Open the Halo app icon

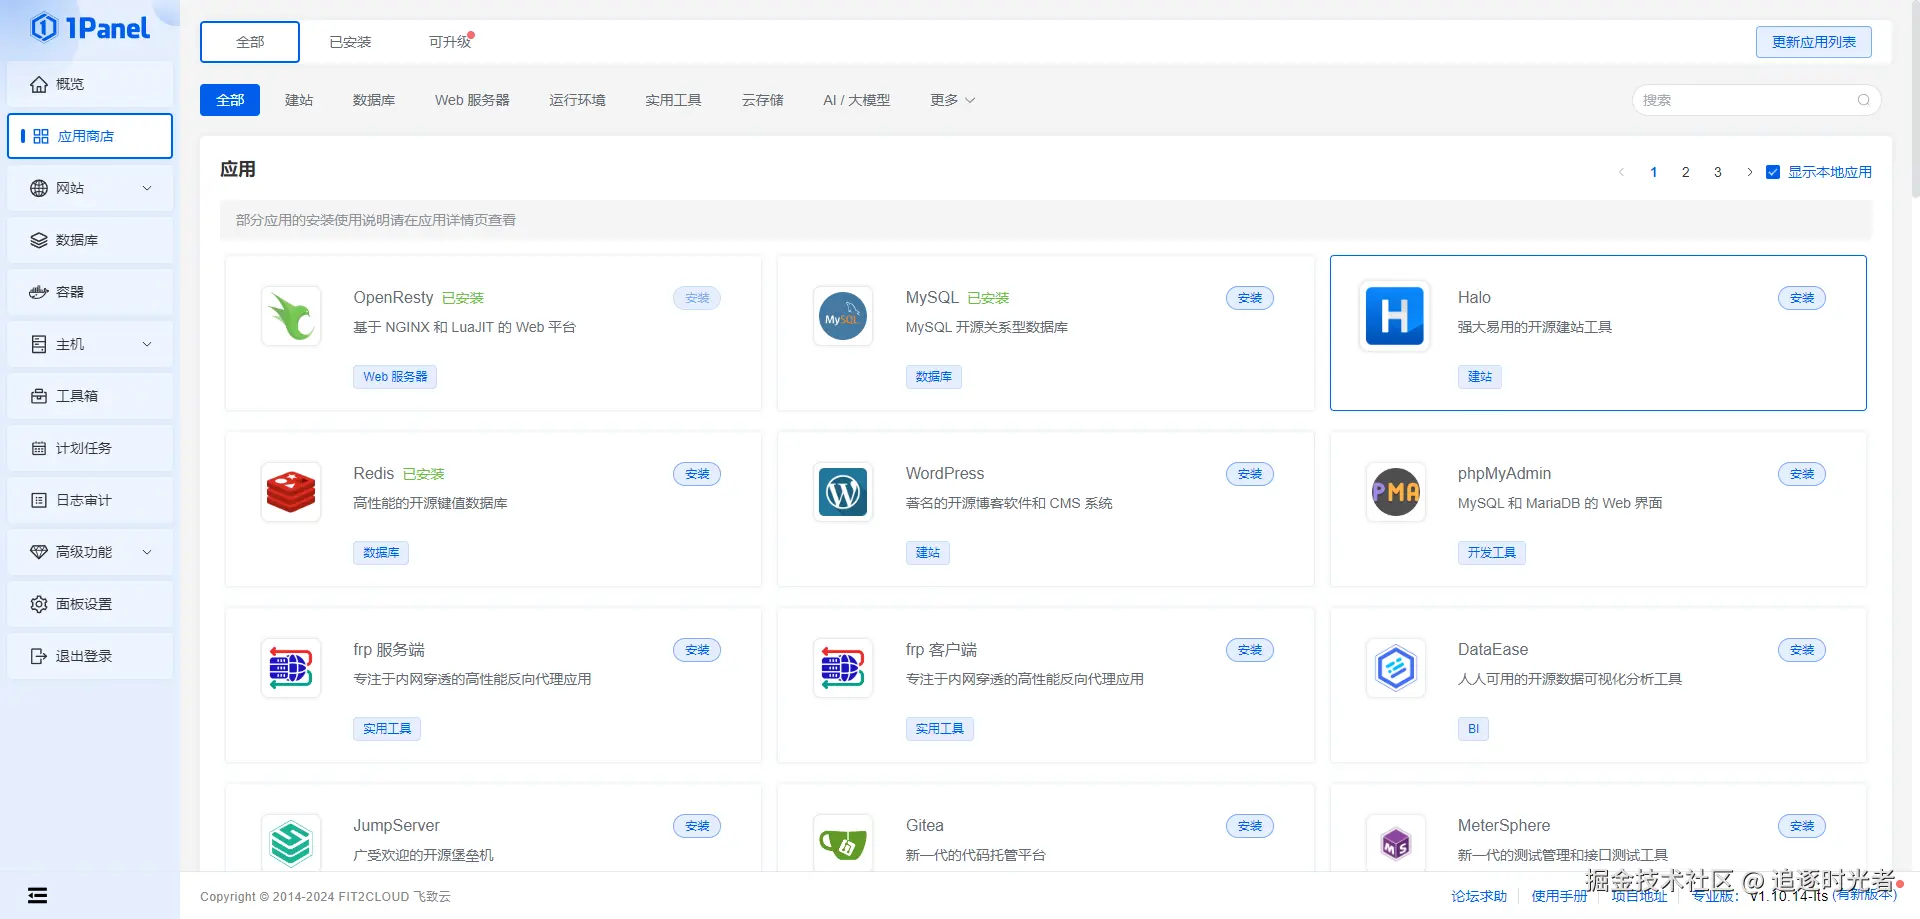pos(1395,316)
